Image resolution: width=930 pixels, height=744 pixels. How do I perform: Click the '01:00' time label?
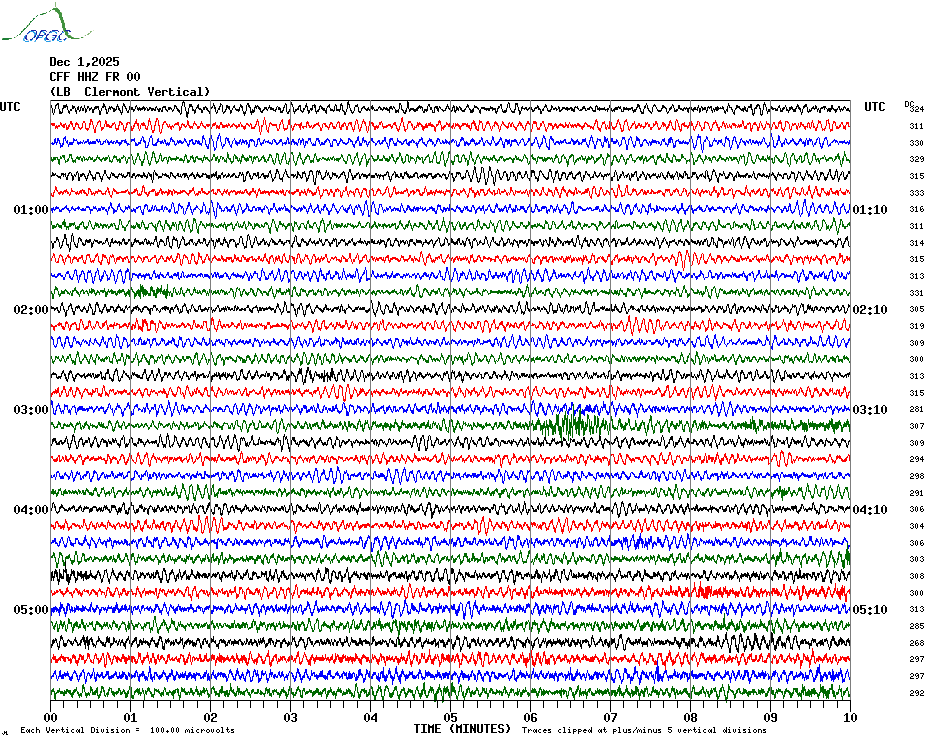click(31, 209)
